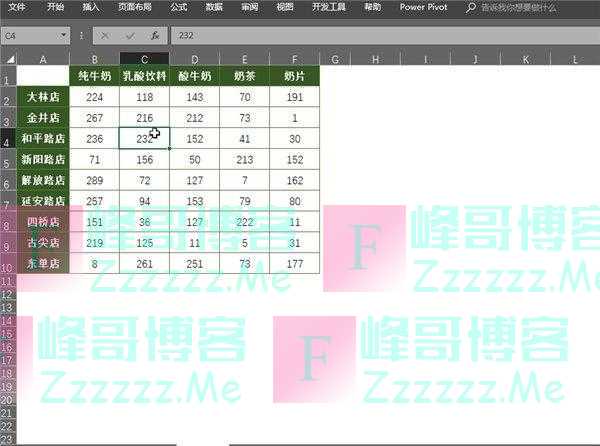Click the formula bar containing 232
The height and width of the screenshot is (446, 600).
[380, 35]
